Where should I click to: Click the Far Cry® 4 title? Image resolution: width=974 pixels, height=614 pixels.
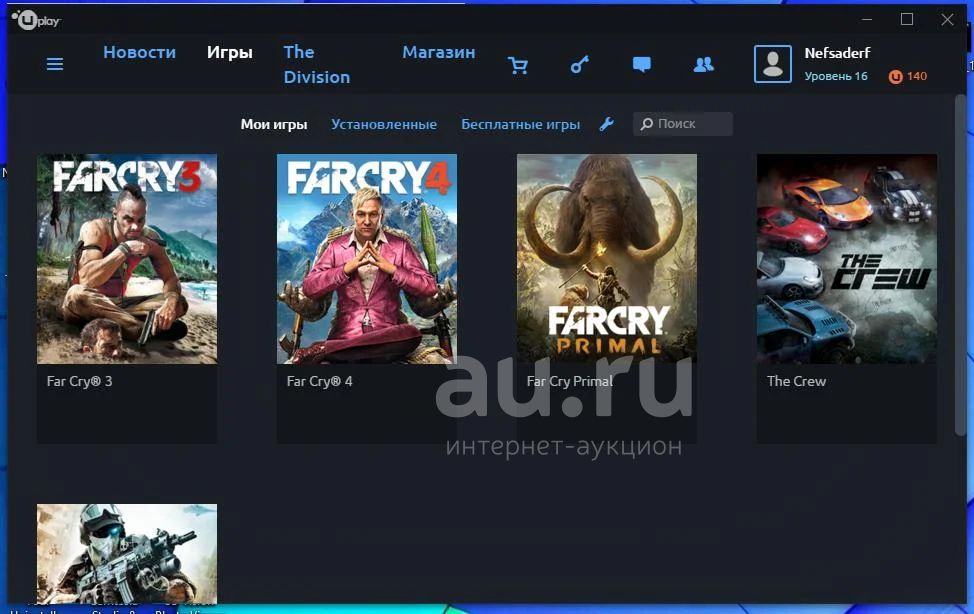(x=319, y=382)
